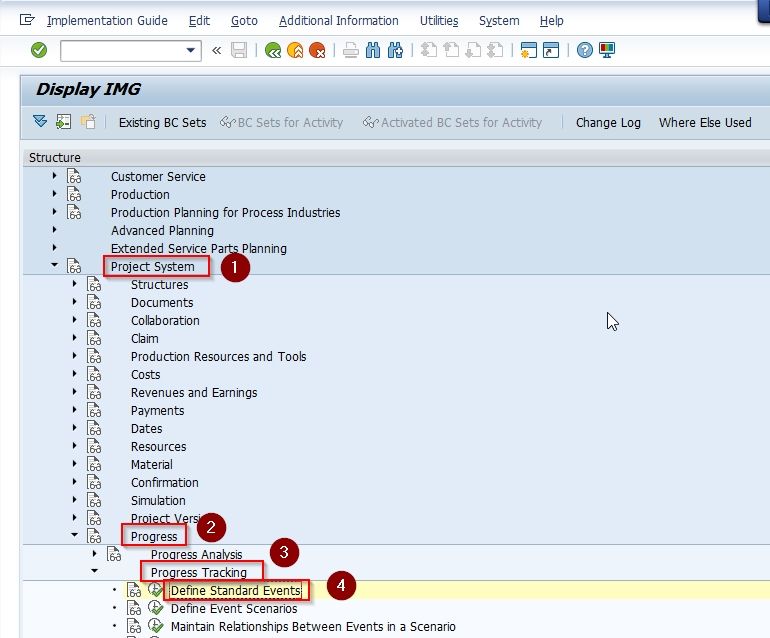Click the blue Help question mark icon
Image resolution: width=770 pixels, height=638 pixels.
point(584,50)
